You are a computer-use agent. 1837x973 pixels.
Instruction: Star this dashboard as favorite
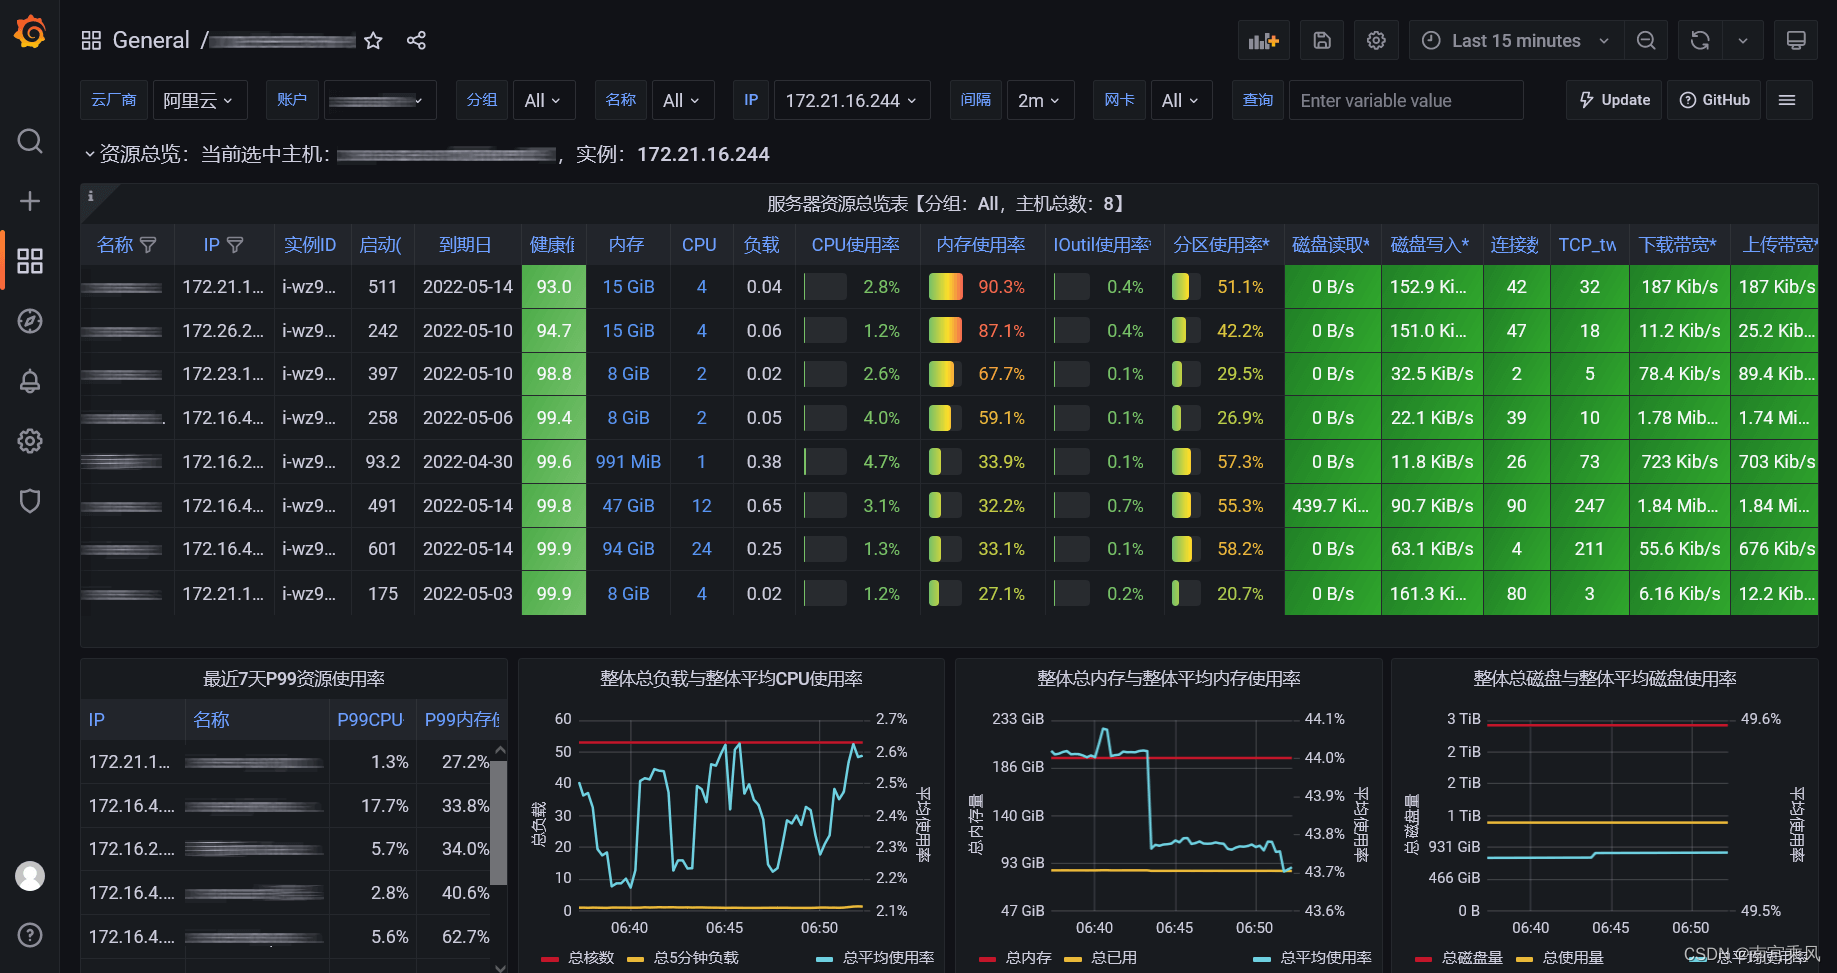[x=373, y=40]
